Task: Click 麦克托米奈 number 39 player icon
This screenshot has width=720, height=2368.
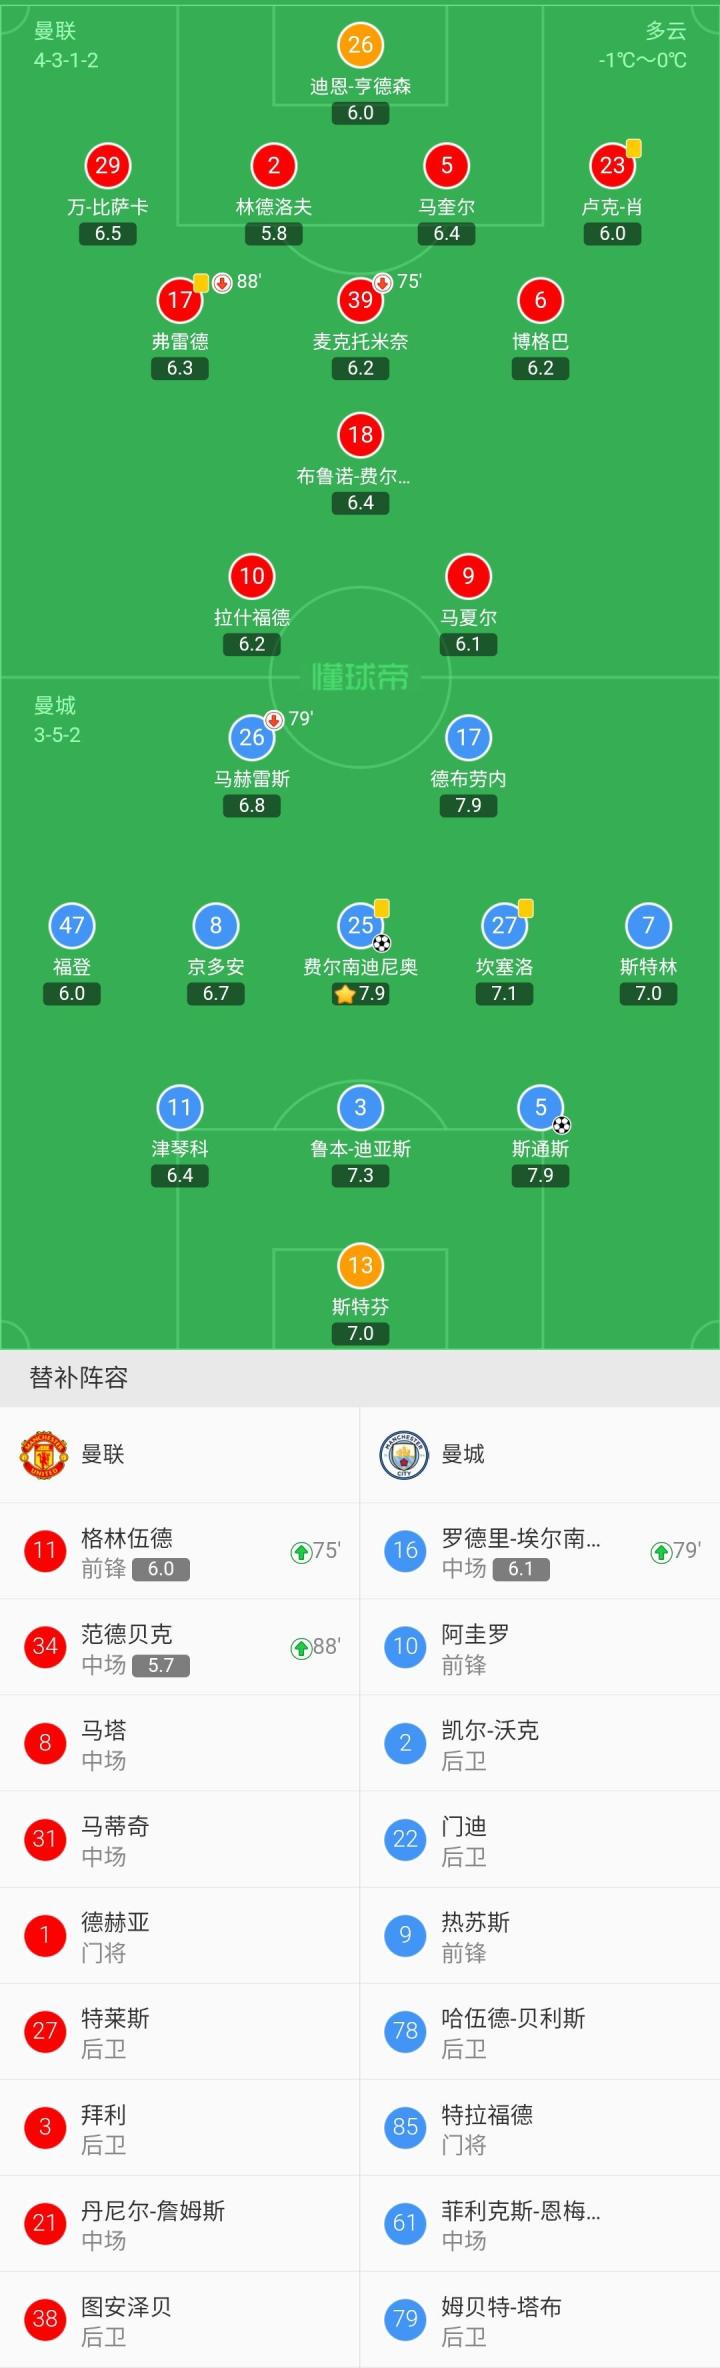Action: point(360,300)
